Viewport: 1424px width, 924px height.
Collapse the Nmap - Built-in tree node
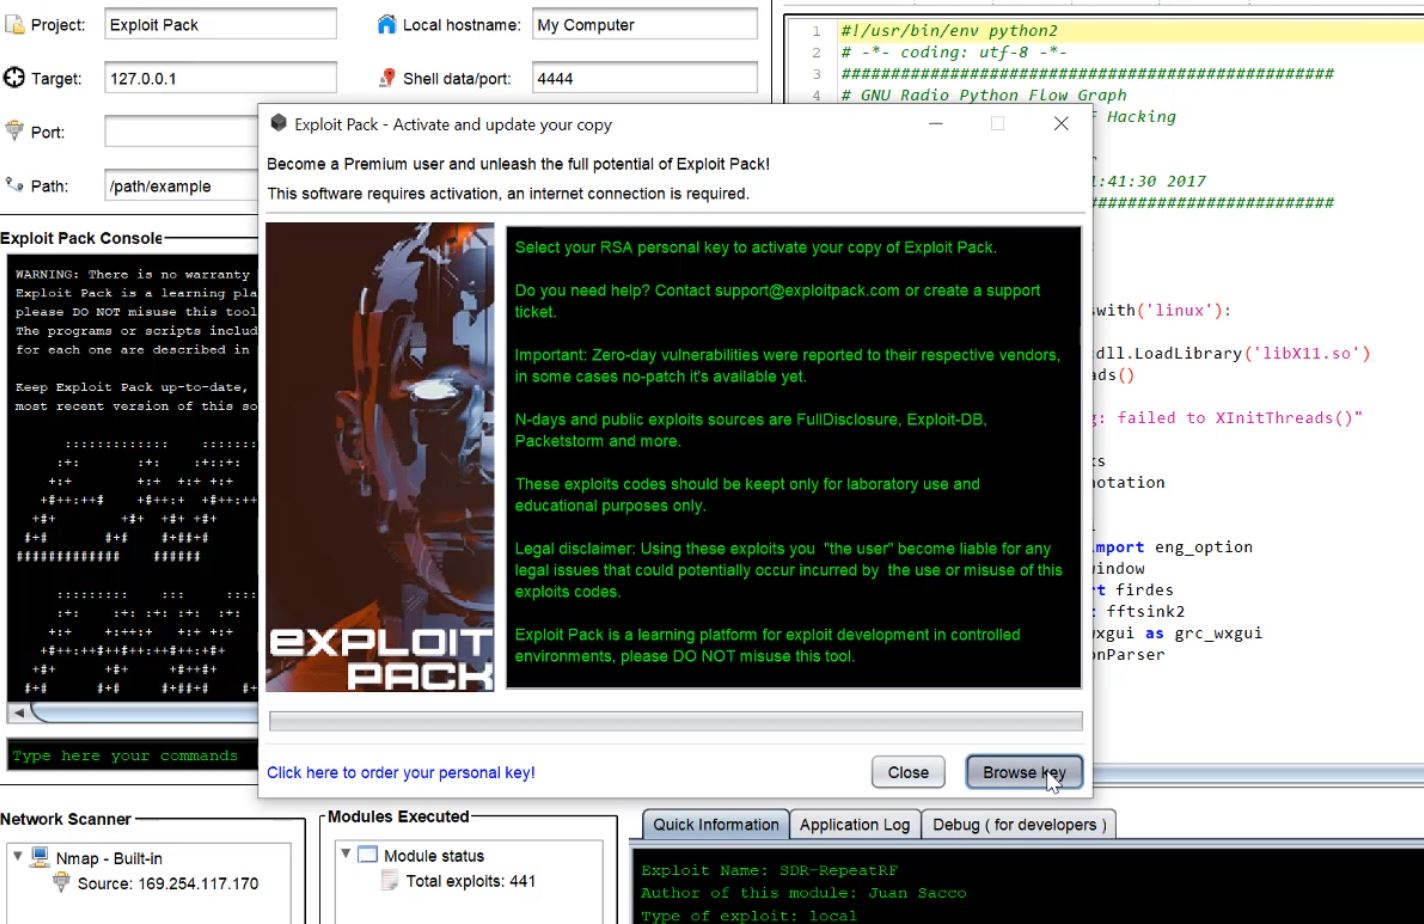(17, 857)
